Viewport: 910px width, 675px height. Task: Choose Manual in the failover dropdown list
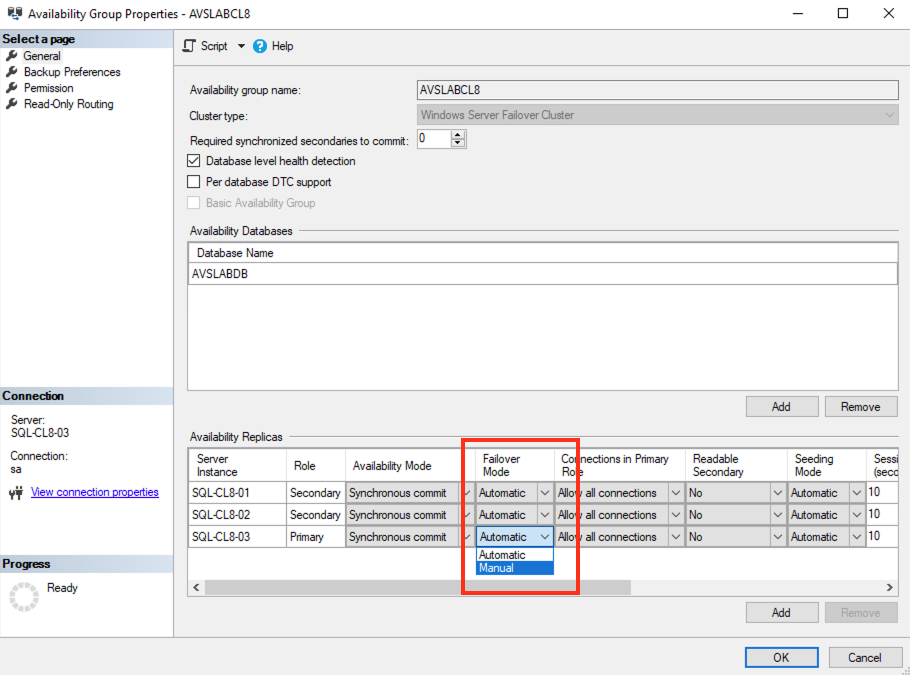coord(515,568)
